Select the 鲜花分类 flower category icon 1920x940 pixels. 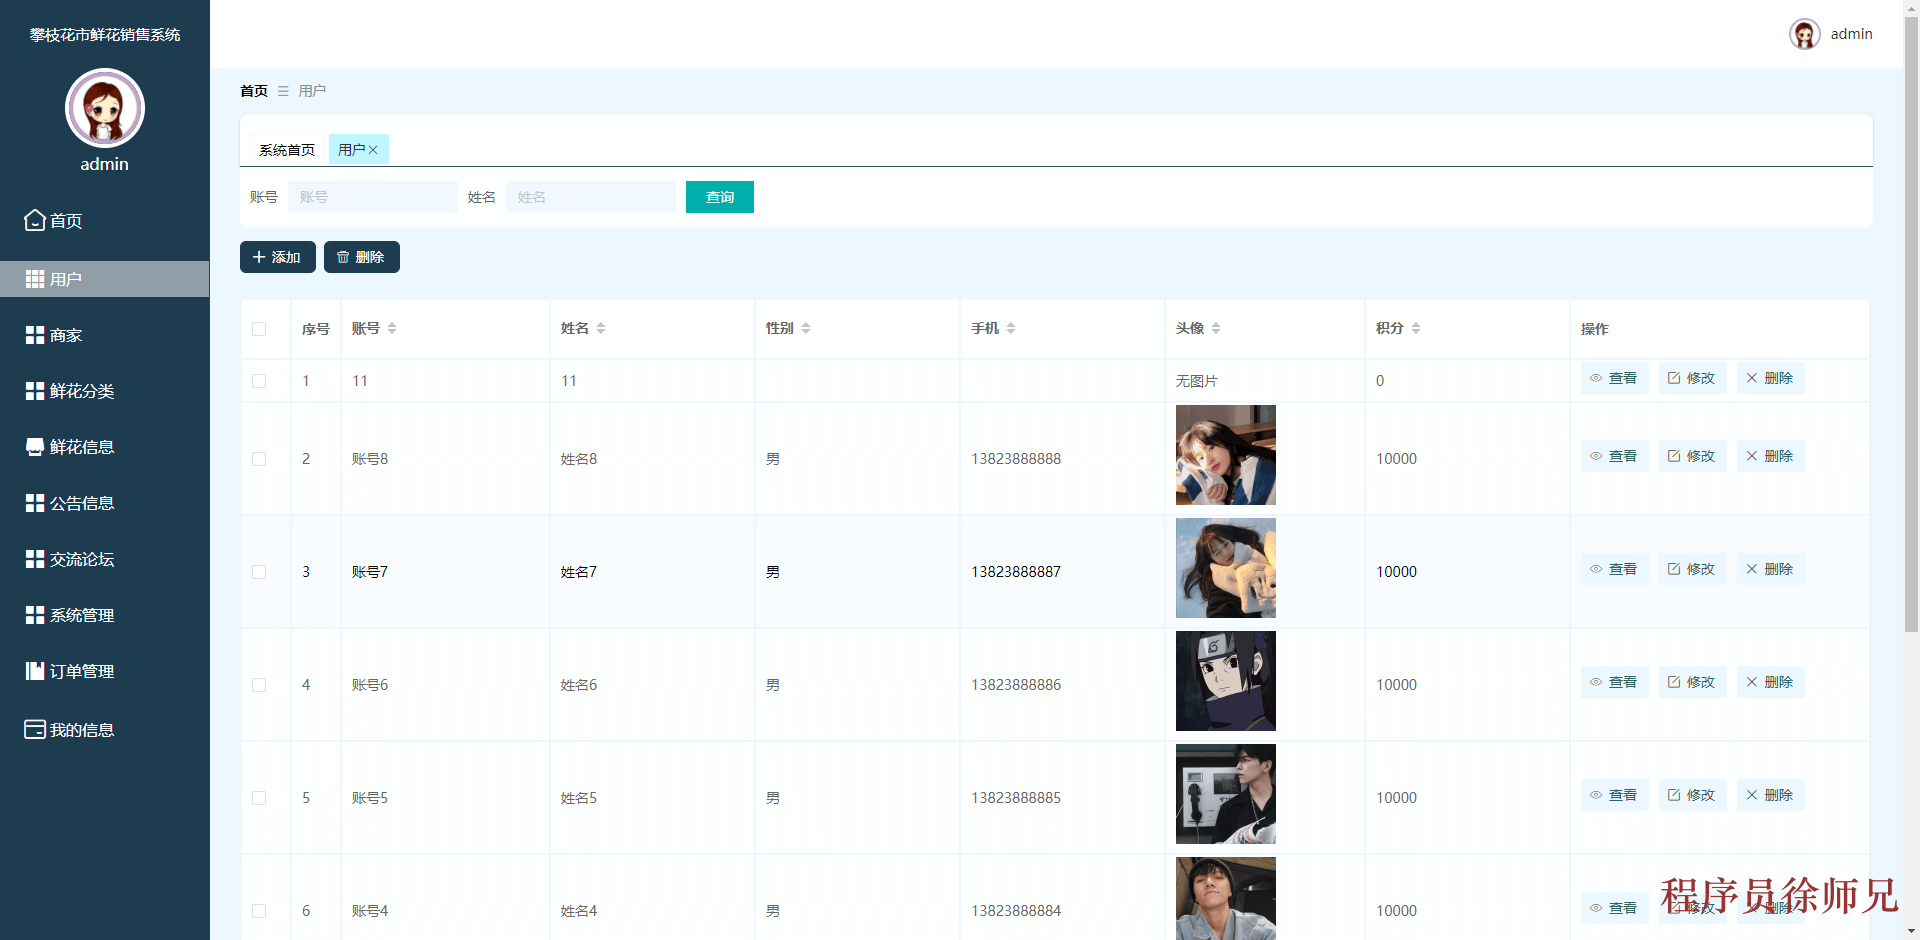[x=33, y=391]
